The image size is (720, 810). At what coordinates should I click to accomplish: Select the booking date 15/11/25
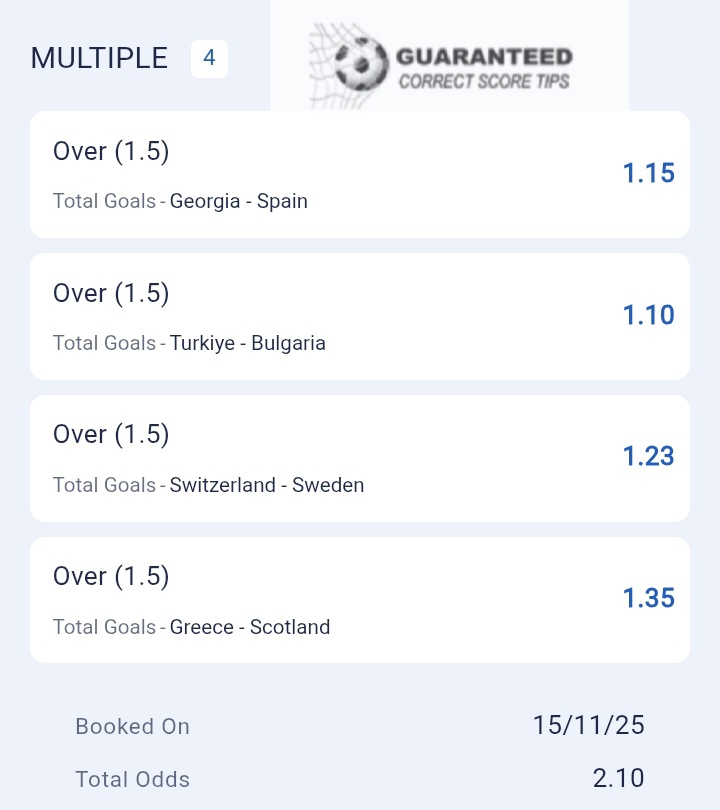[x=588, y=726]
